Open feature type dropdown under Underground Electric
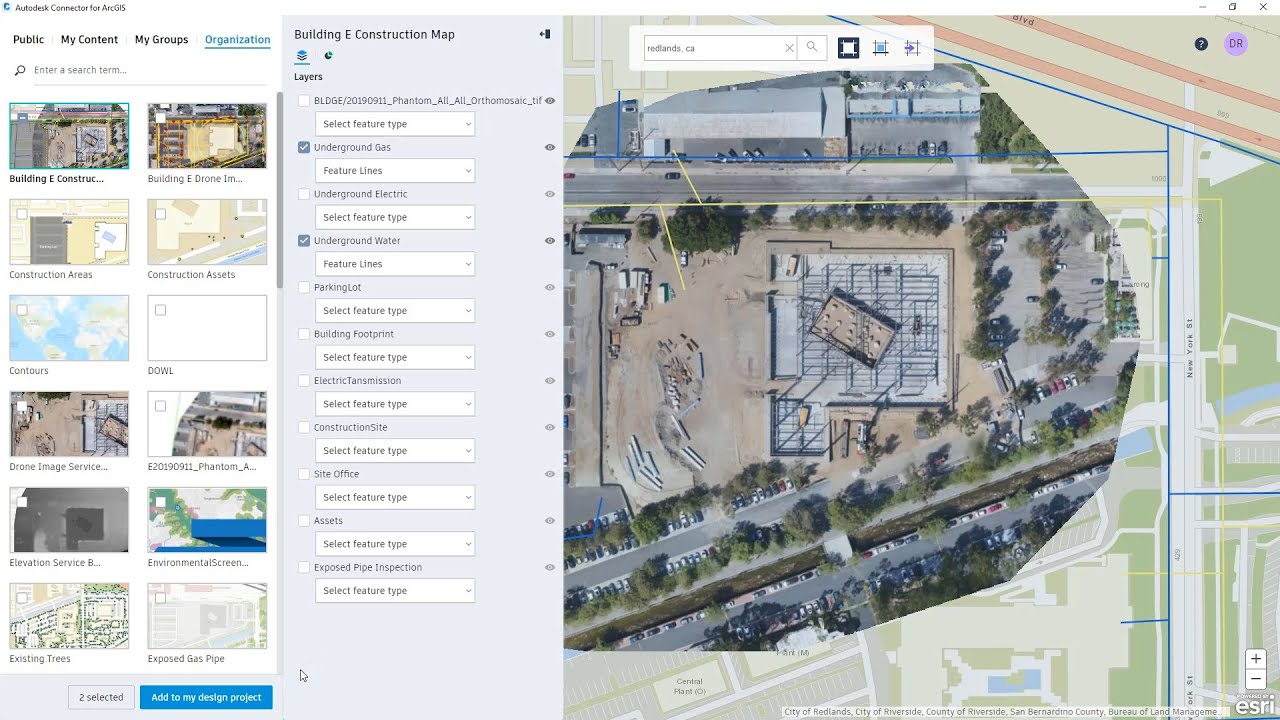The height and width of the screenshot is (720, 1280). [395, 217]
